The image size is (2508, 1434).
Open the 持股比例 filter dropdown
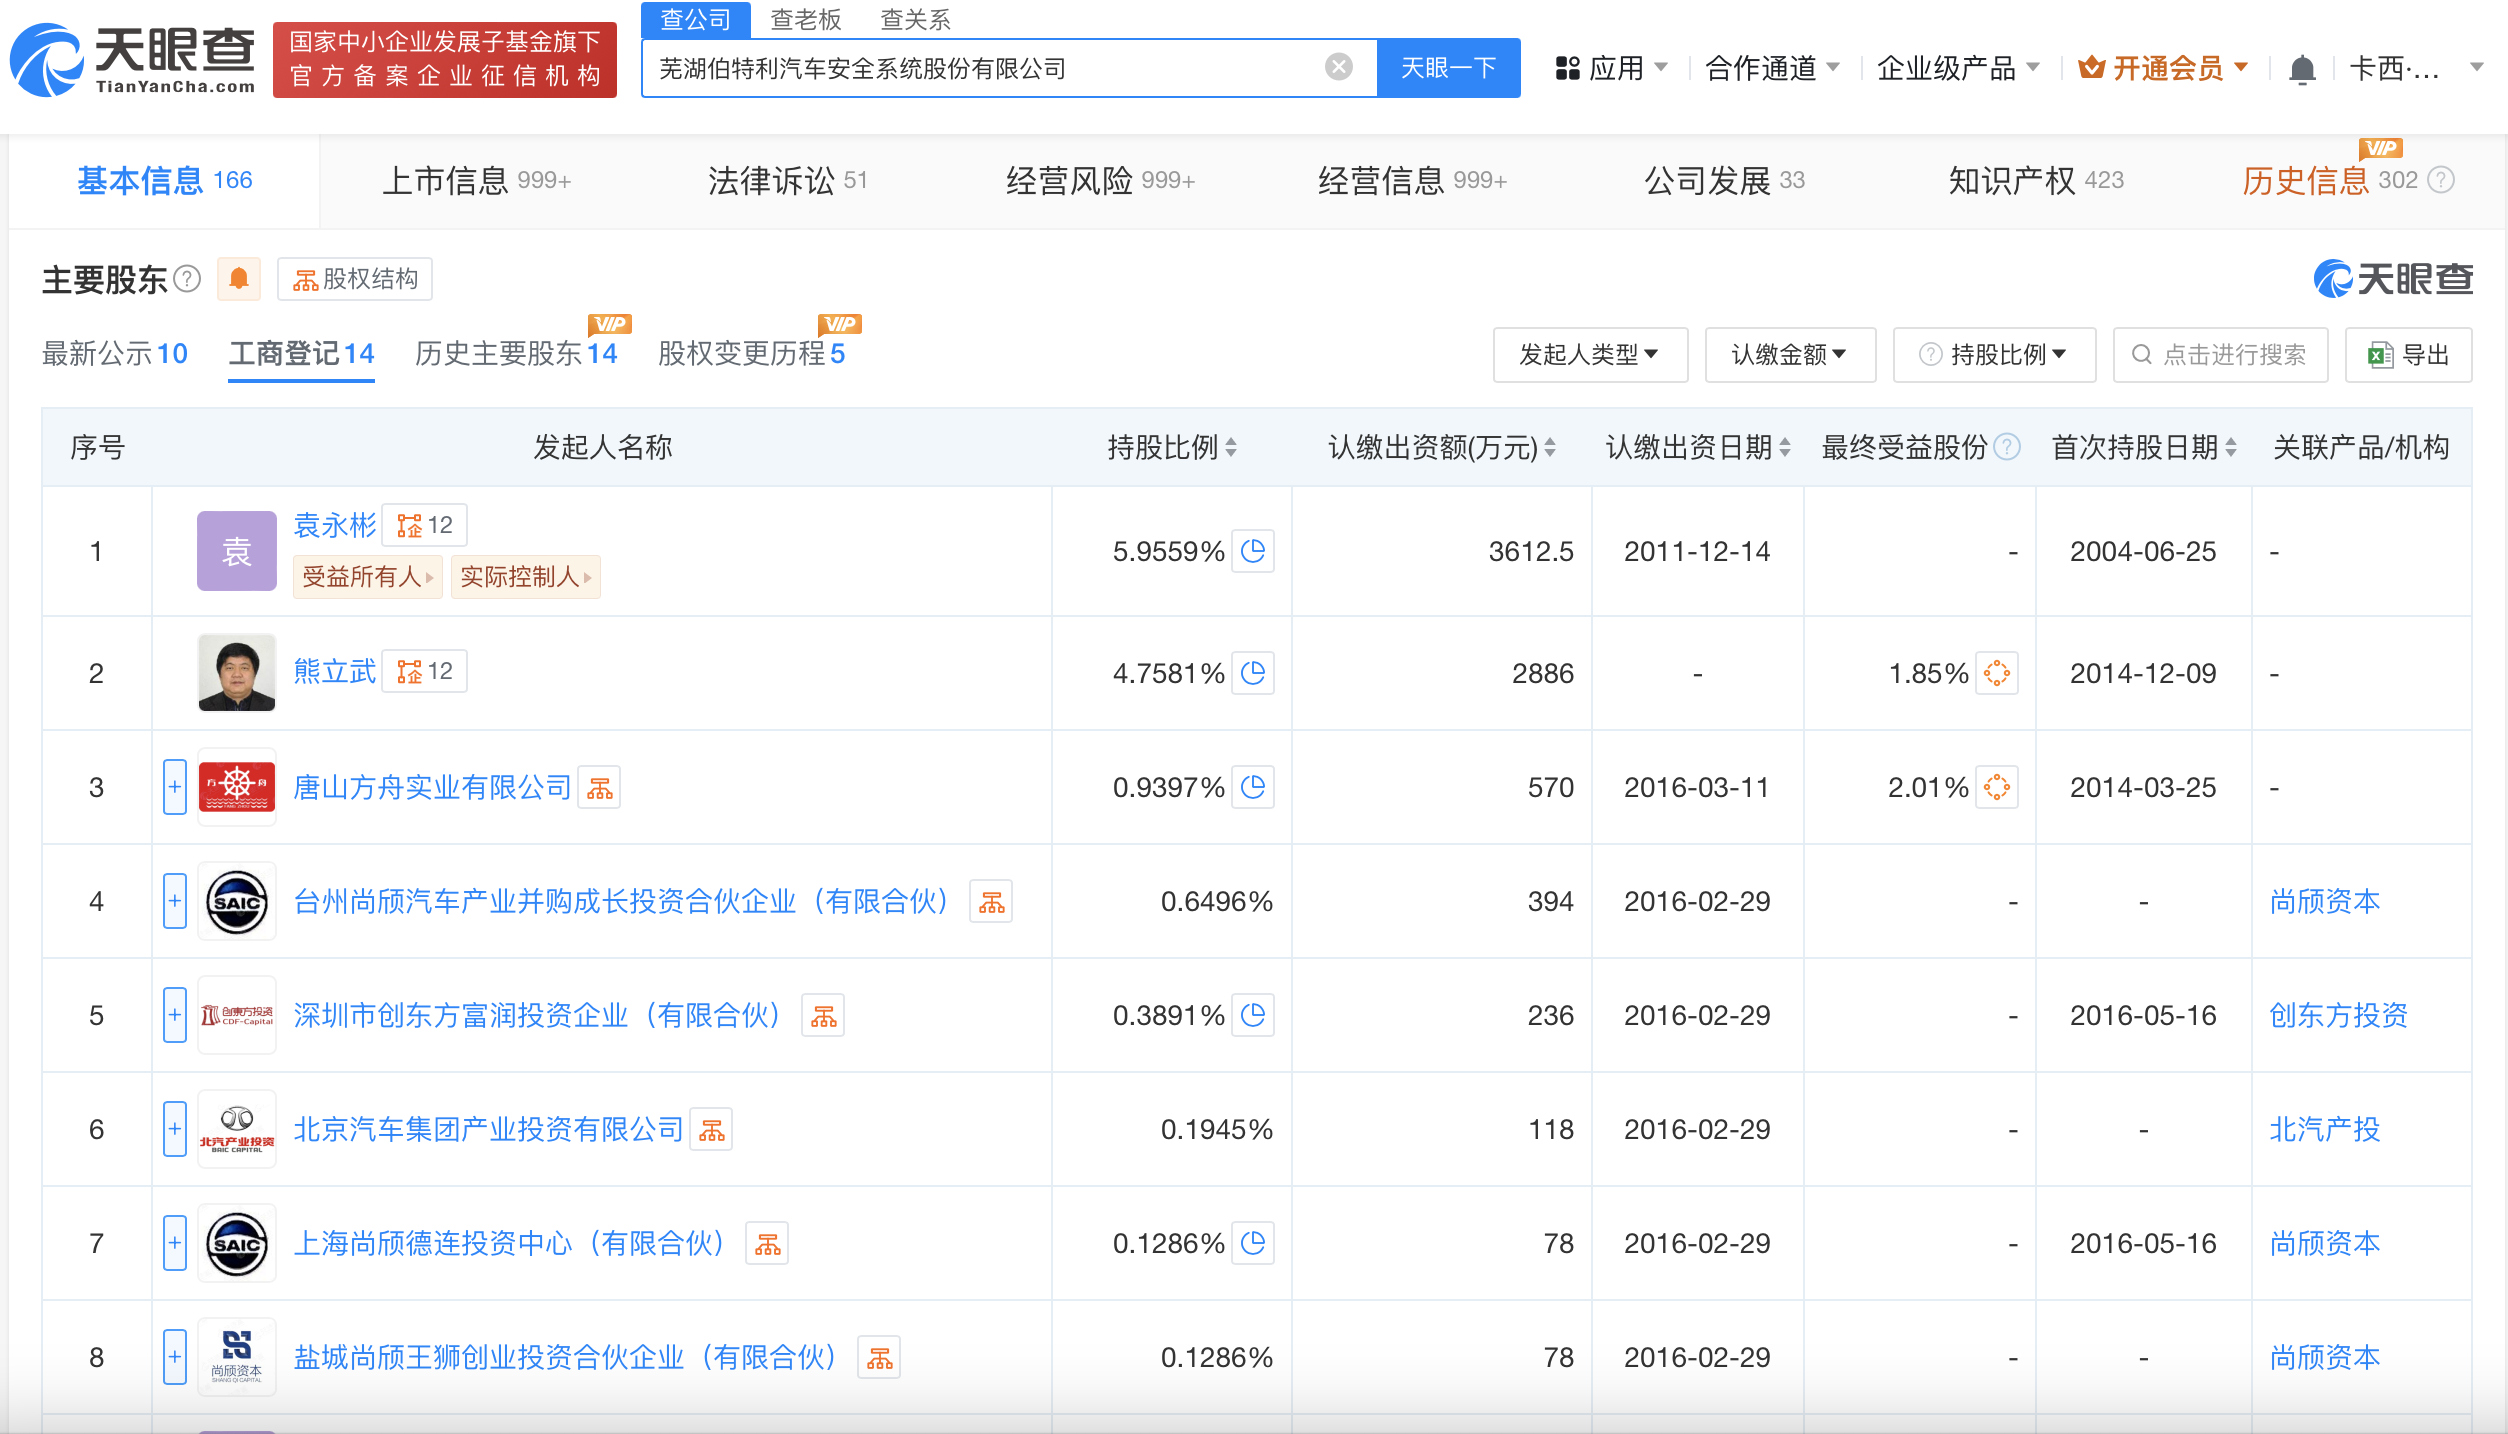coord(1994,355)
